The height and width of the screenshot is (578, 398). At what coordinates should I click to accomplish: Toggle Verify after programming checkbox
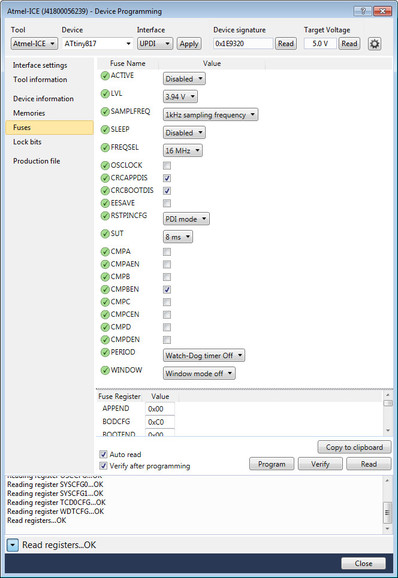[104, 466]
